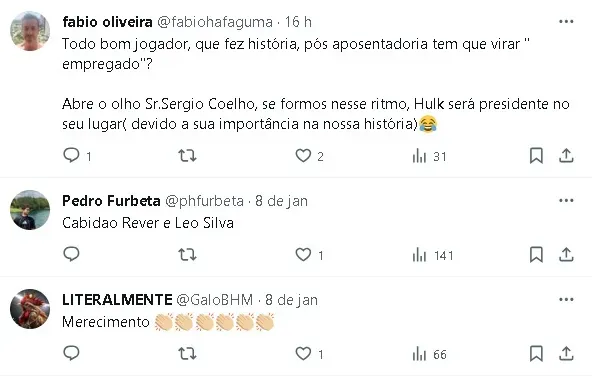Viewport: 592px width, 383px height.
Task: Like Pedro Furbeta's tweet
Action: [303, 255]
